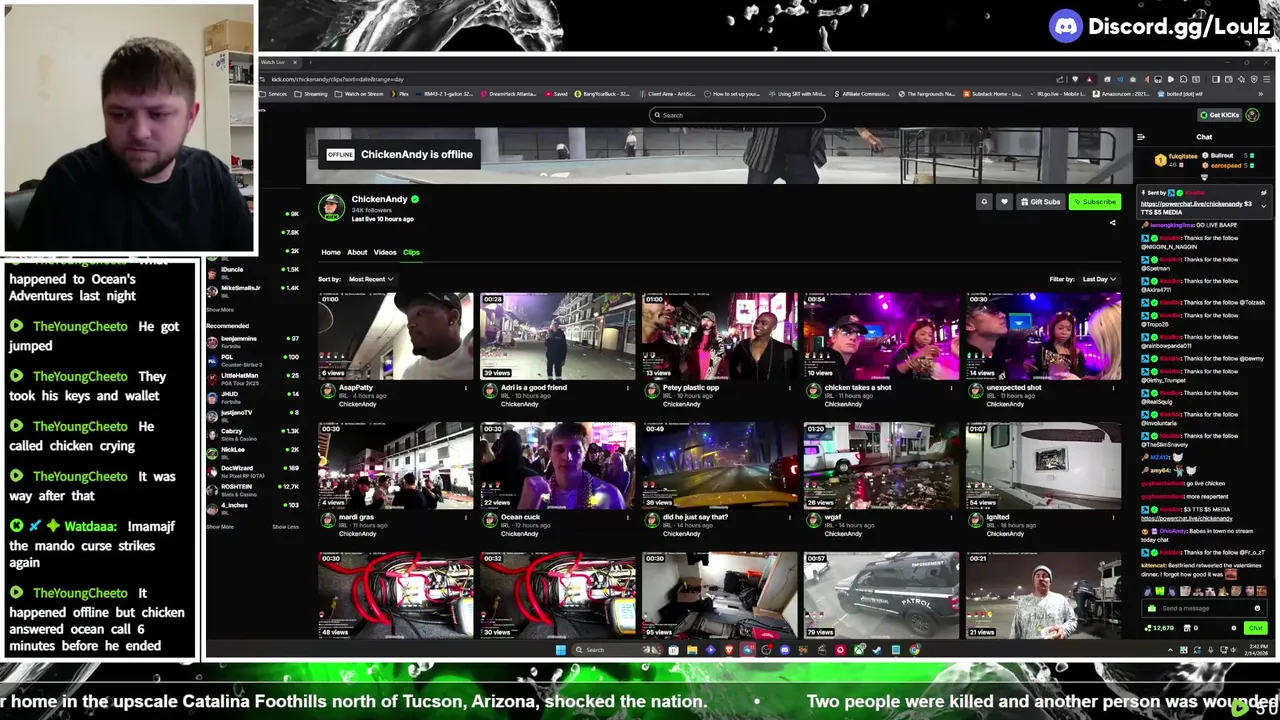
Task: Click ChickenAndy avatar under 'Ocean cuck' clip
Action: [x=490, y=521]
